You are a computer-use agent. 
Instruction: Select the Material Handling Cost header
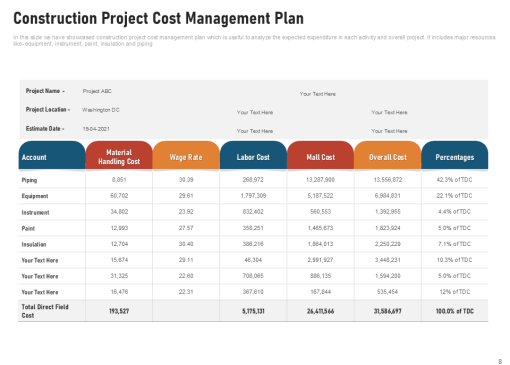(x=119, y=155)
